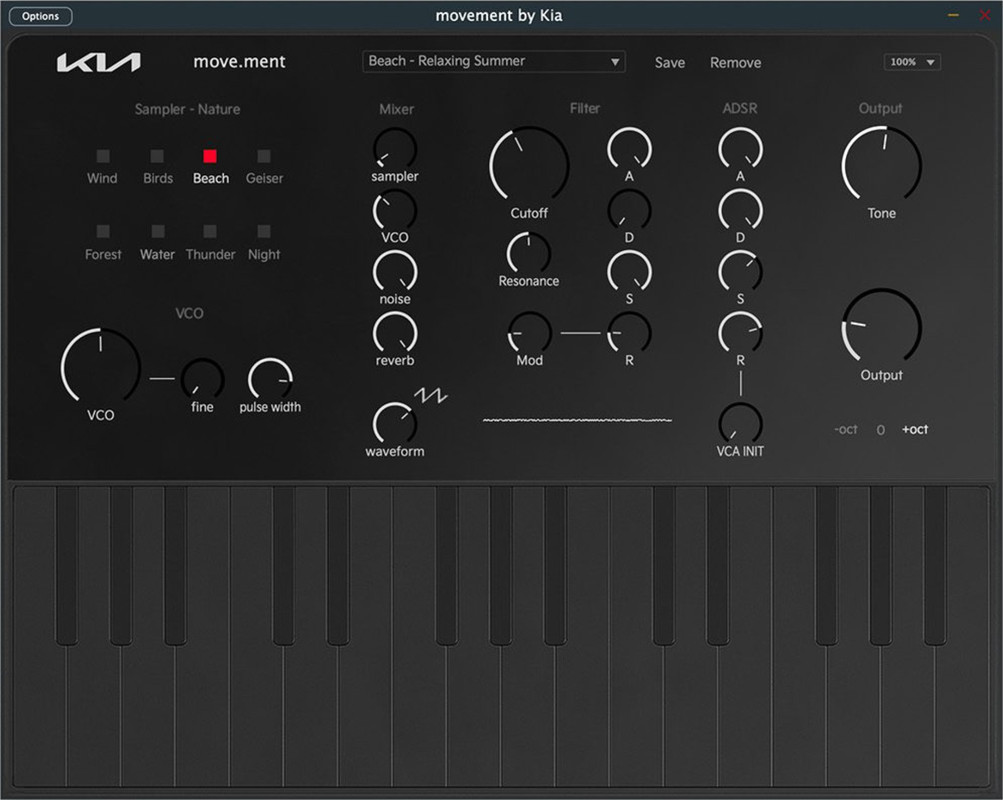Click the VCO fine tune knob
The width and height of the screenshot is (1003, 800).
(x=202, y=379)
